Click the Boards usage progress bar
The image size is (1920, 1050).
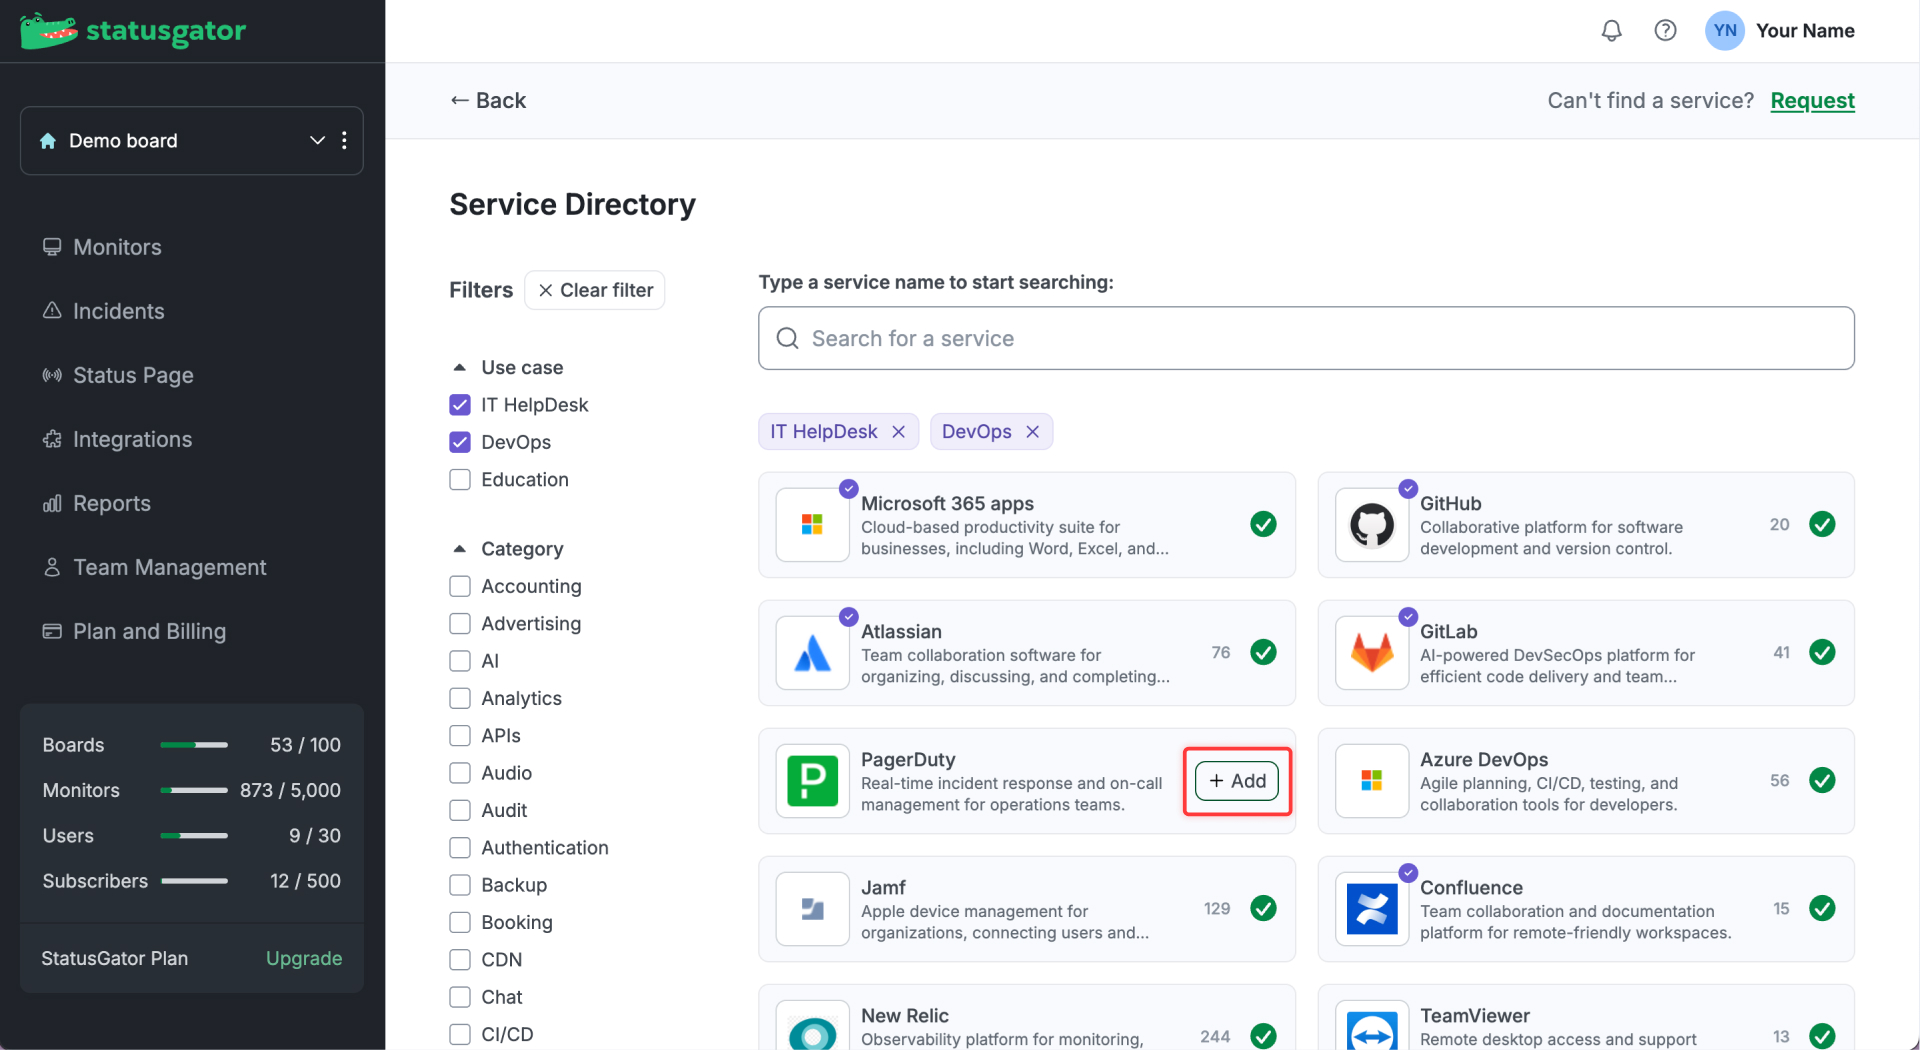tap(194, 745)
